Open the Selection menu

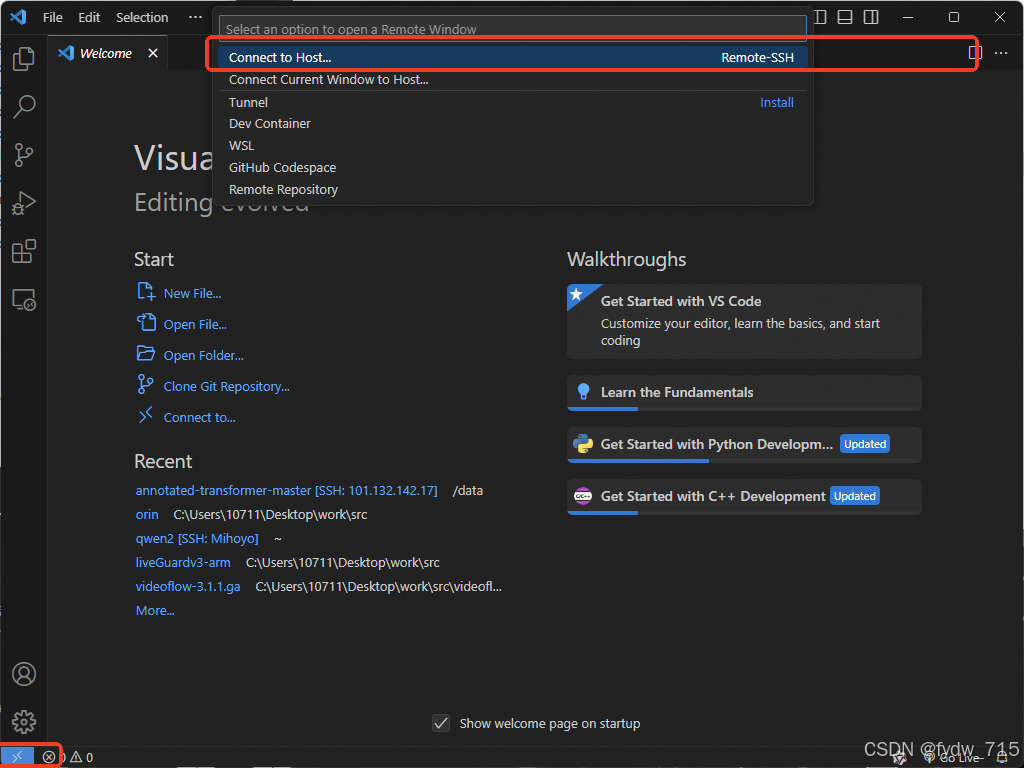pyautogui.click(x=142, y=18)
